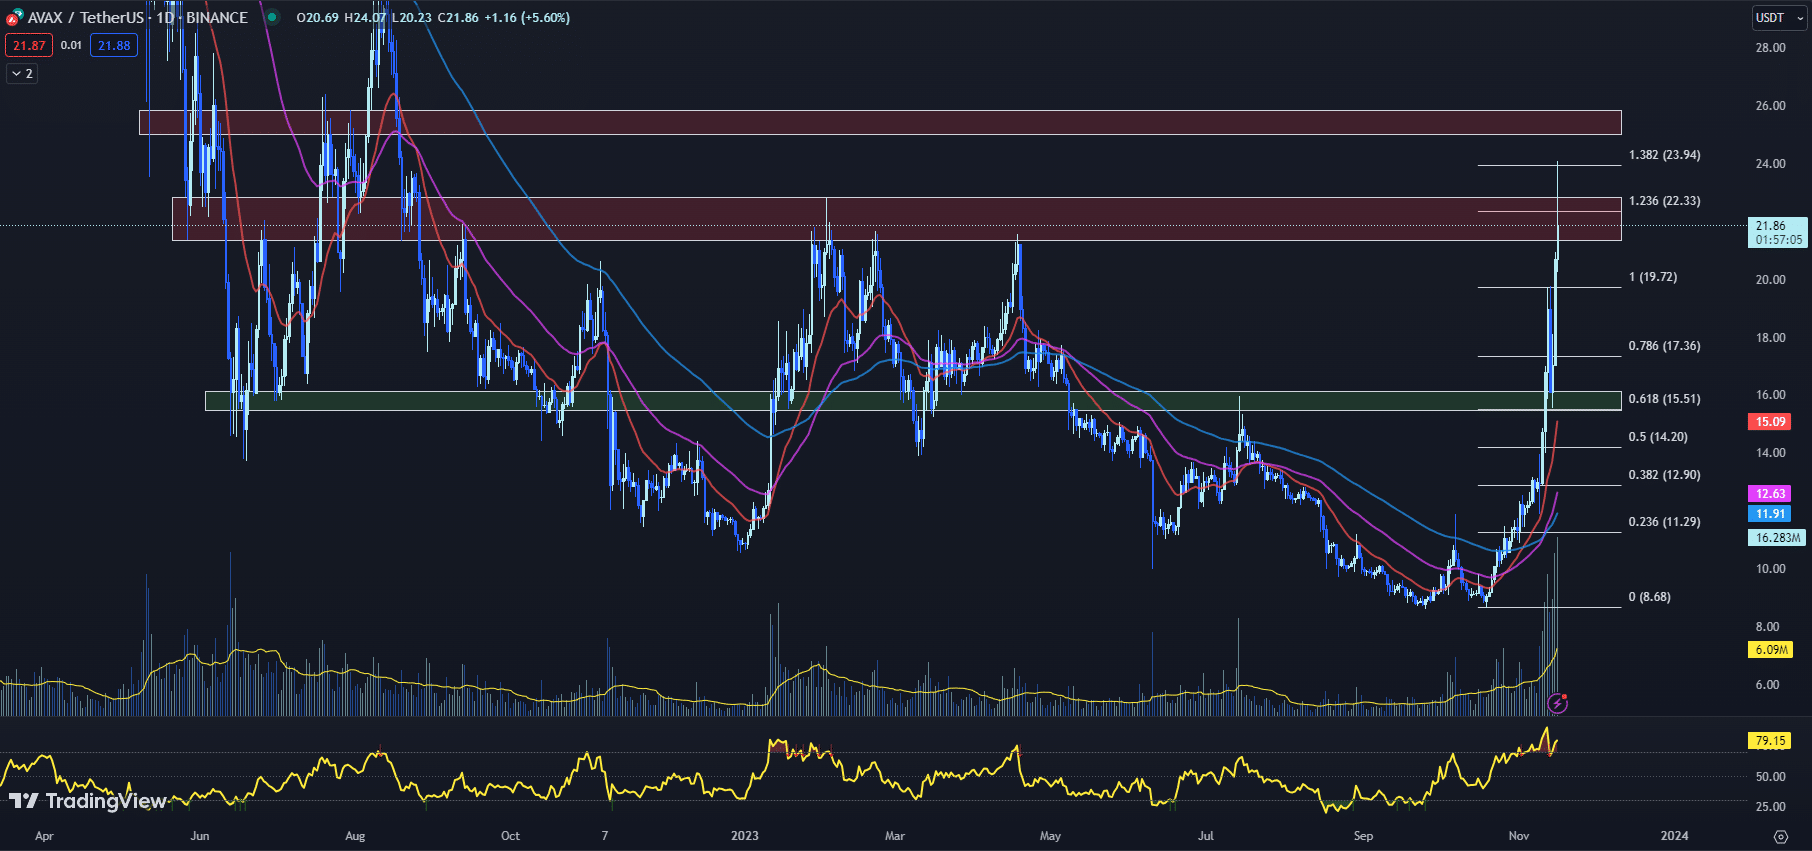This screenshot has height=851, width=1812.
Task: Click the blue 21.88 buy price button
Action: coord(114,46)
